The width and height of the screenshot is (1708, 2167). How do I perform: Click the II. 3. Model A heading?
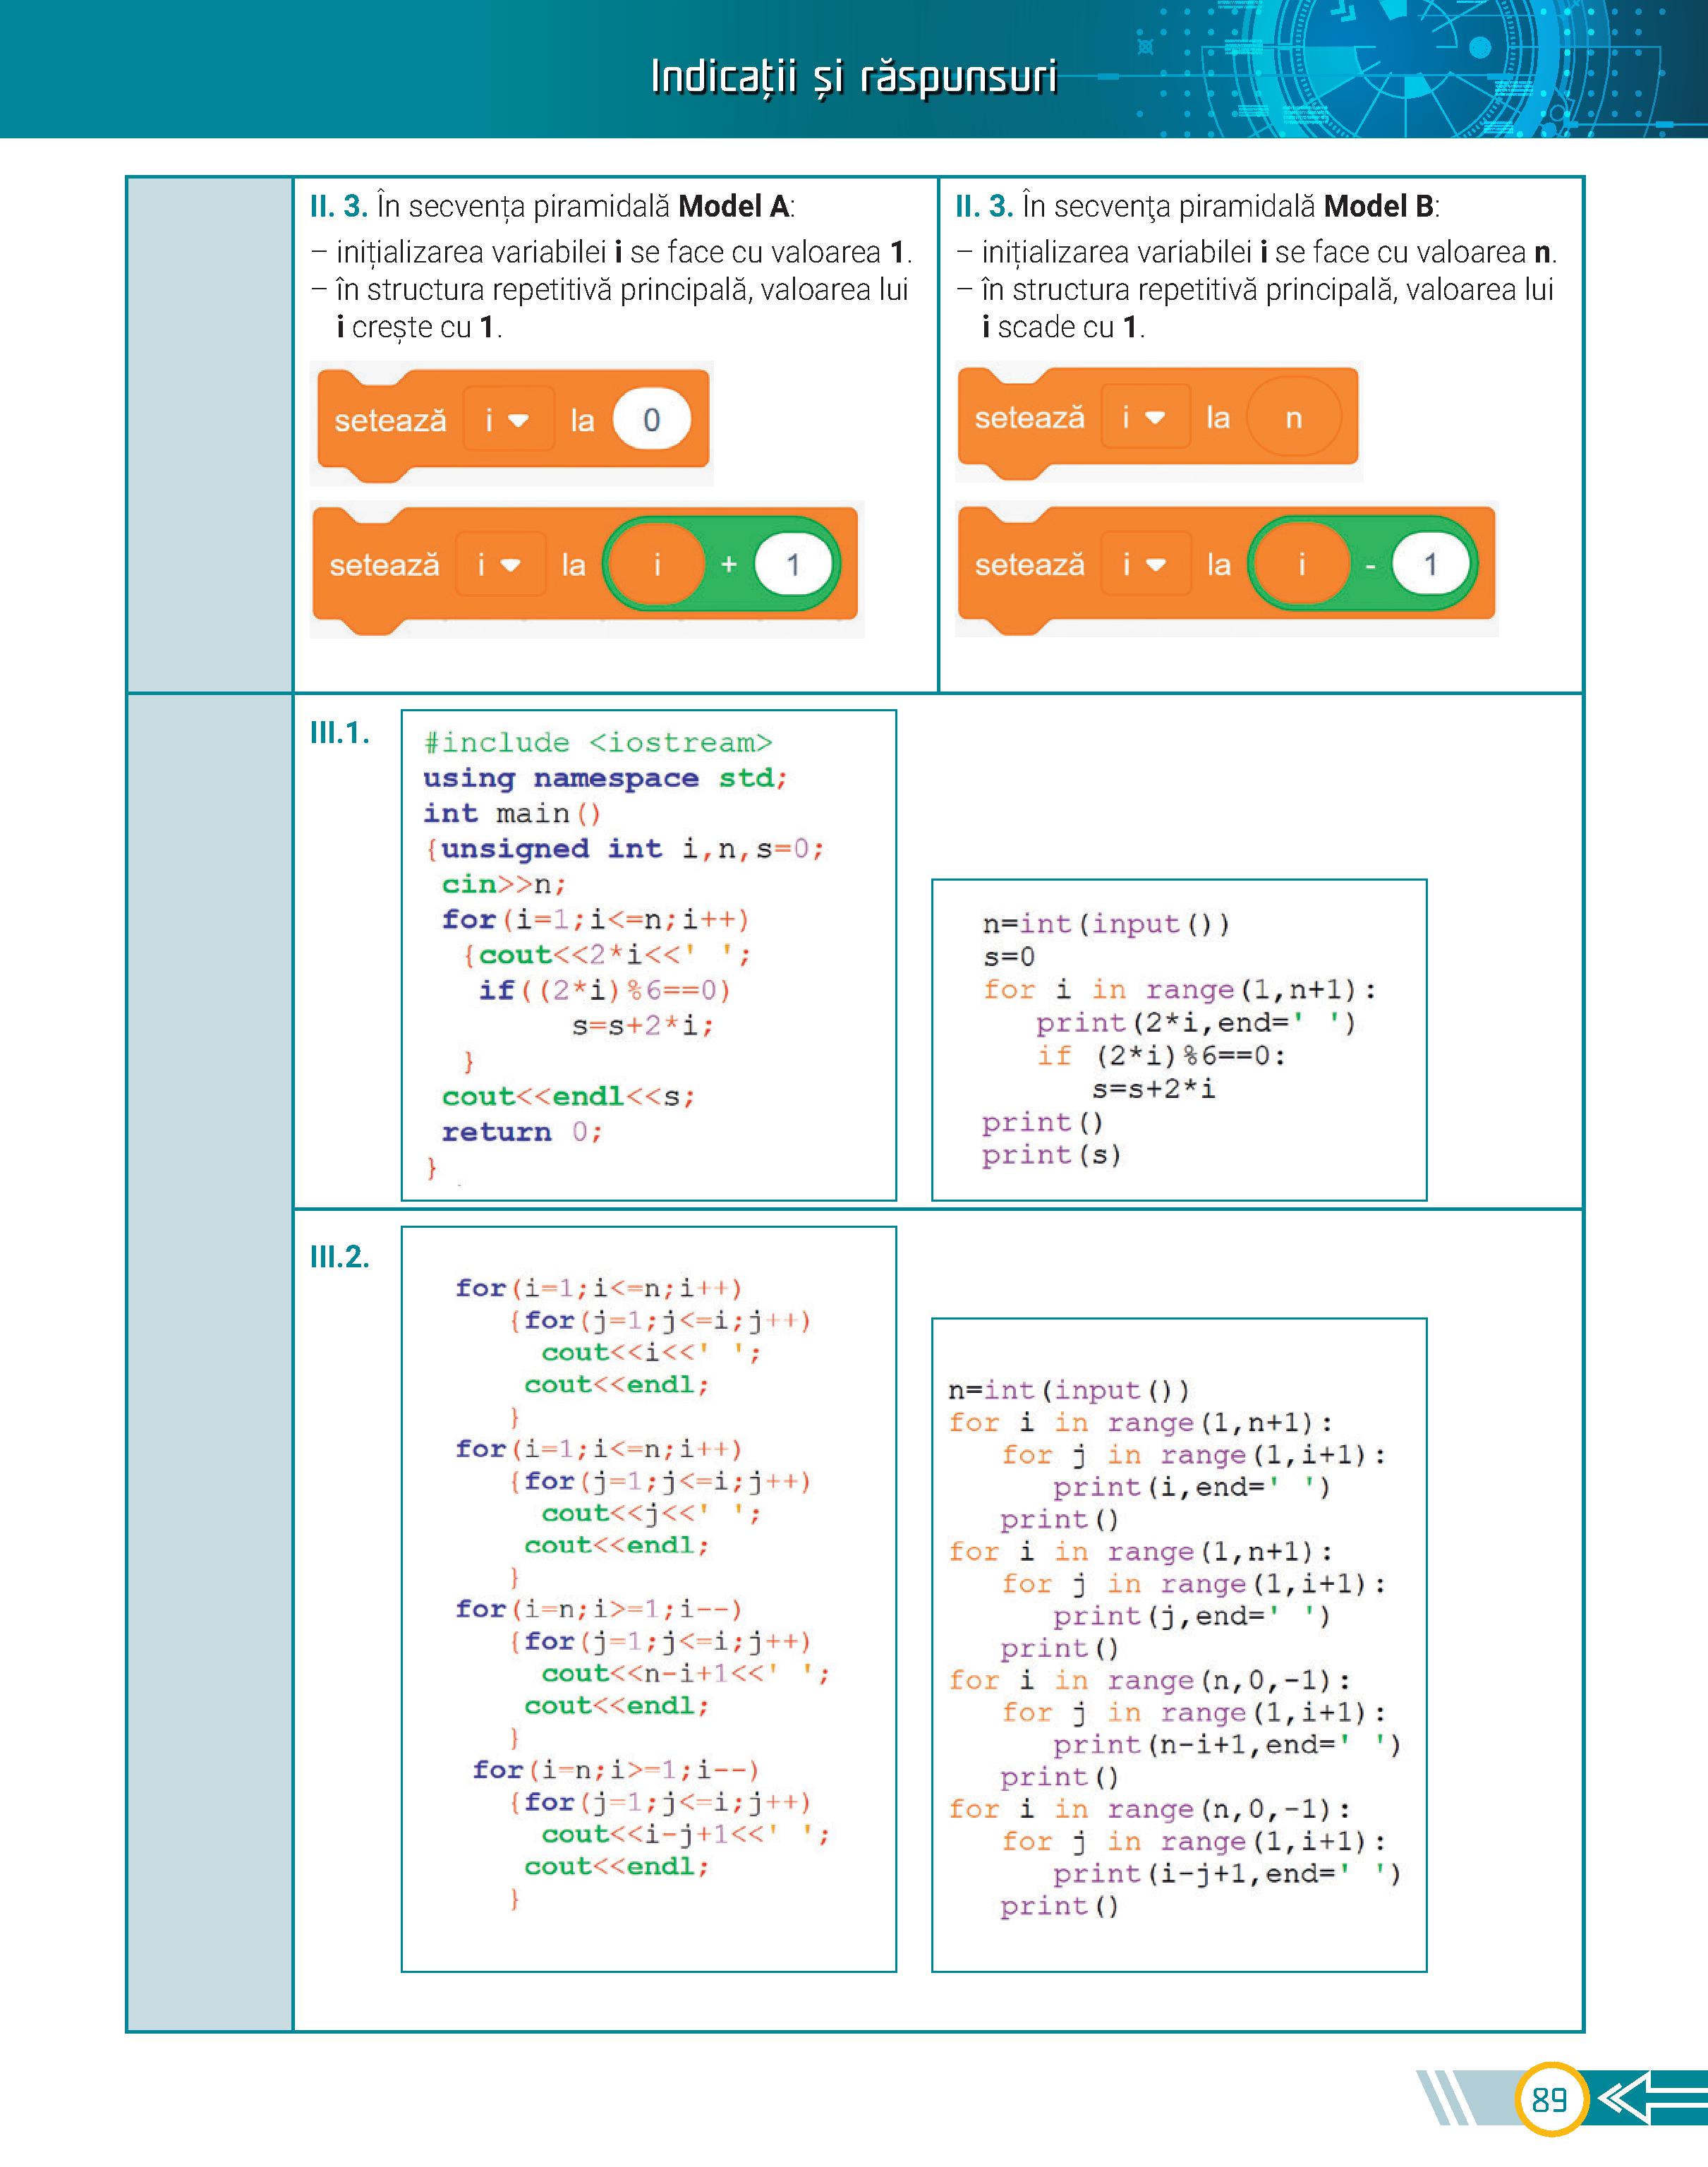(552, 207)
